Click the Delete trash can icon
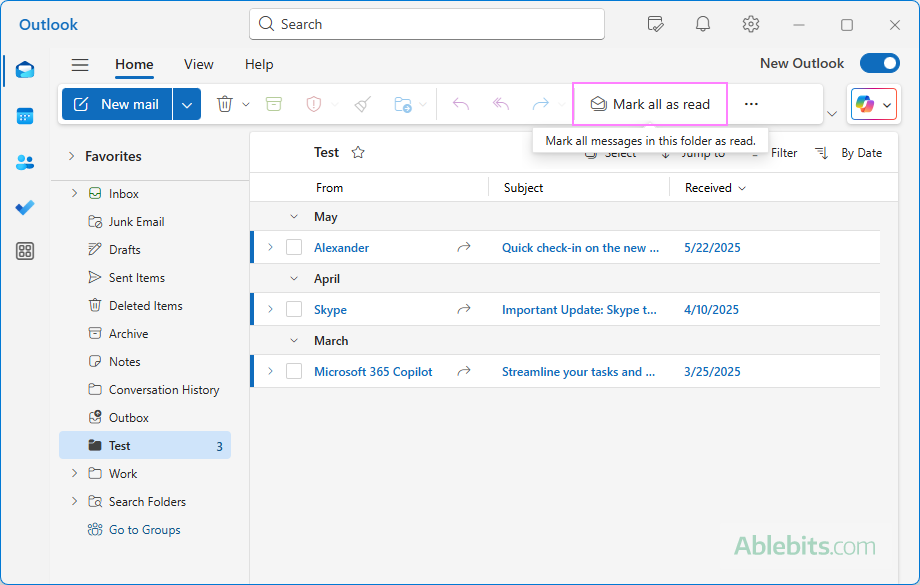The width and height of the screenshot is (920, 585). [x=225, y=104]
